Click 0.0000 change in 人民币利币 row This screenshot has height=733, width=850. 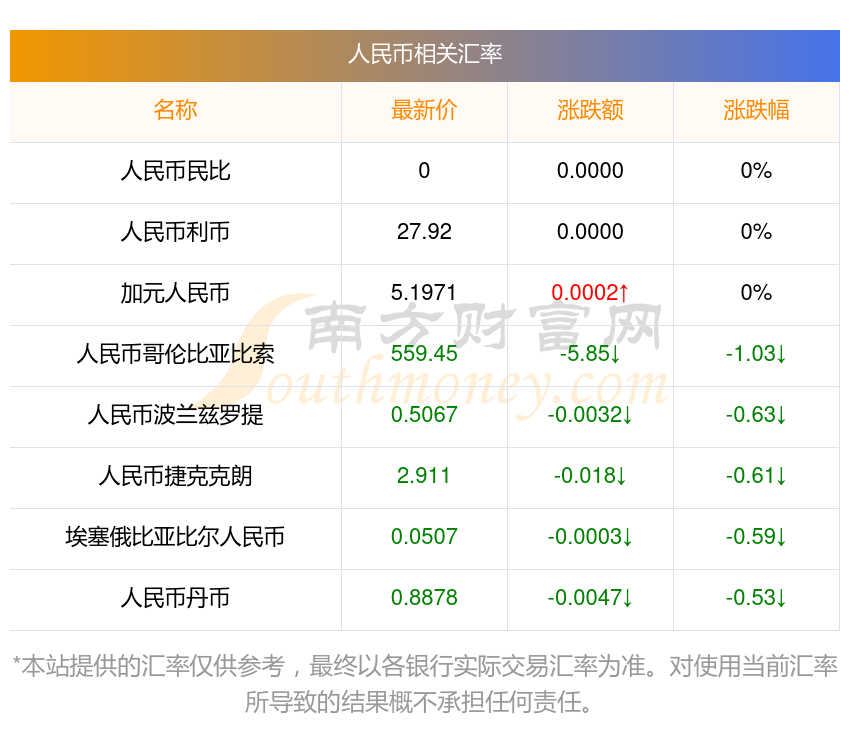click(x=590, y=232)
